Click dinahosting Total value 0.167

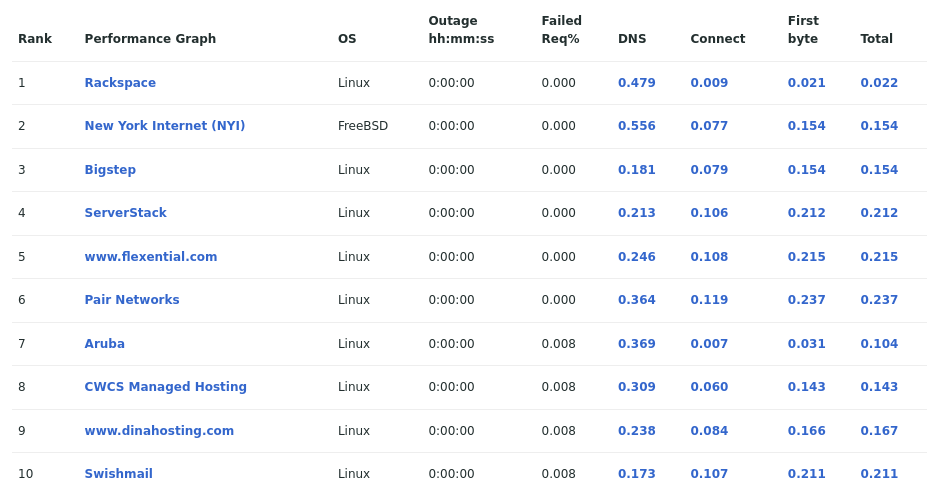[x=879, y=431]
